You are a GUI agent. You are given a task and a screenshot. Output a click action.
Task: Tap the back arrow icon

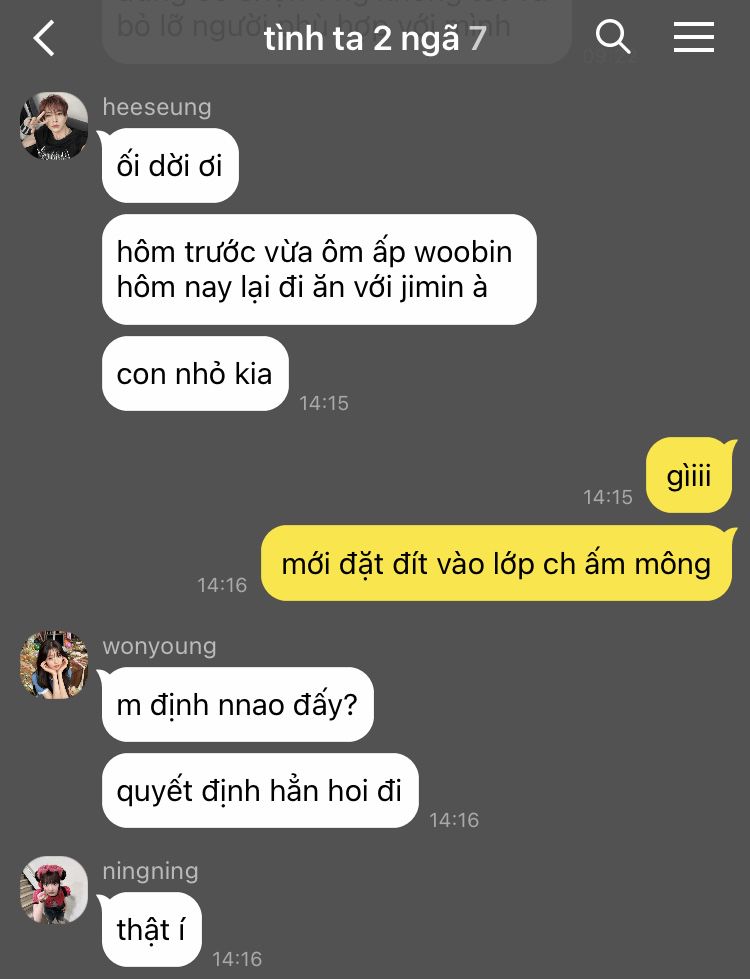pos(44,38)
